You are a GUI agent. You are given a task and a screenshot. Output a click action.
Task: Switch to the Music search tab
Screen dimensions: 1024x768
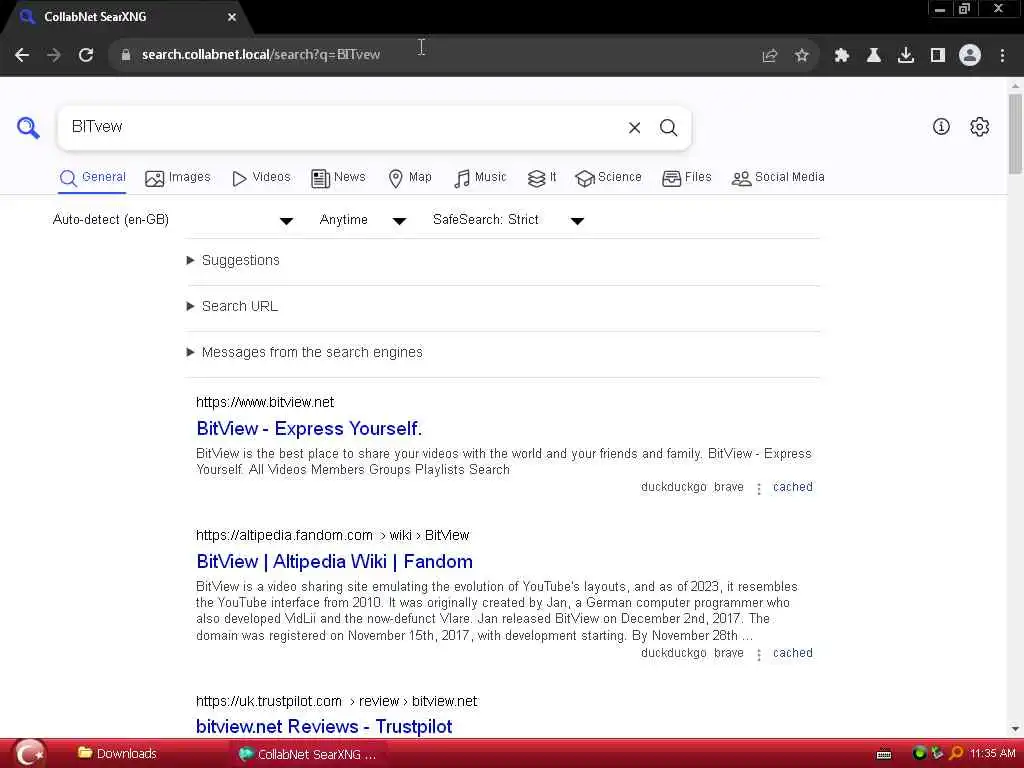point(480,178)
